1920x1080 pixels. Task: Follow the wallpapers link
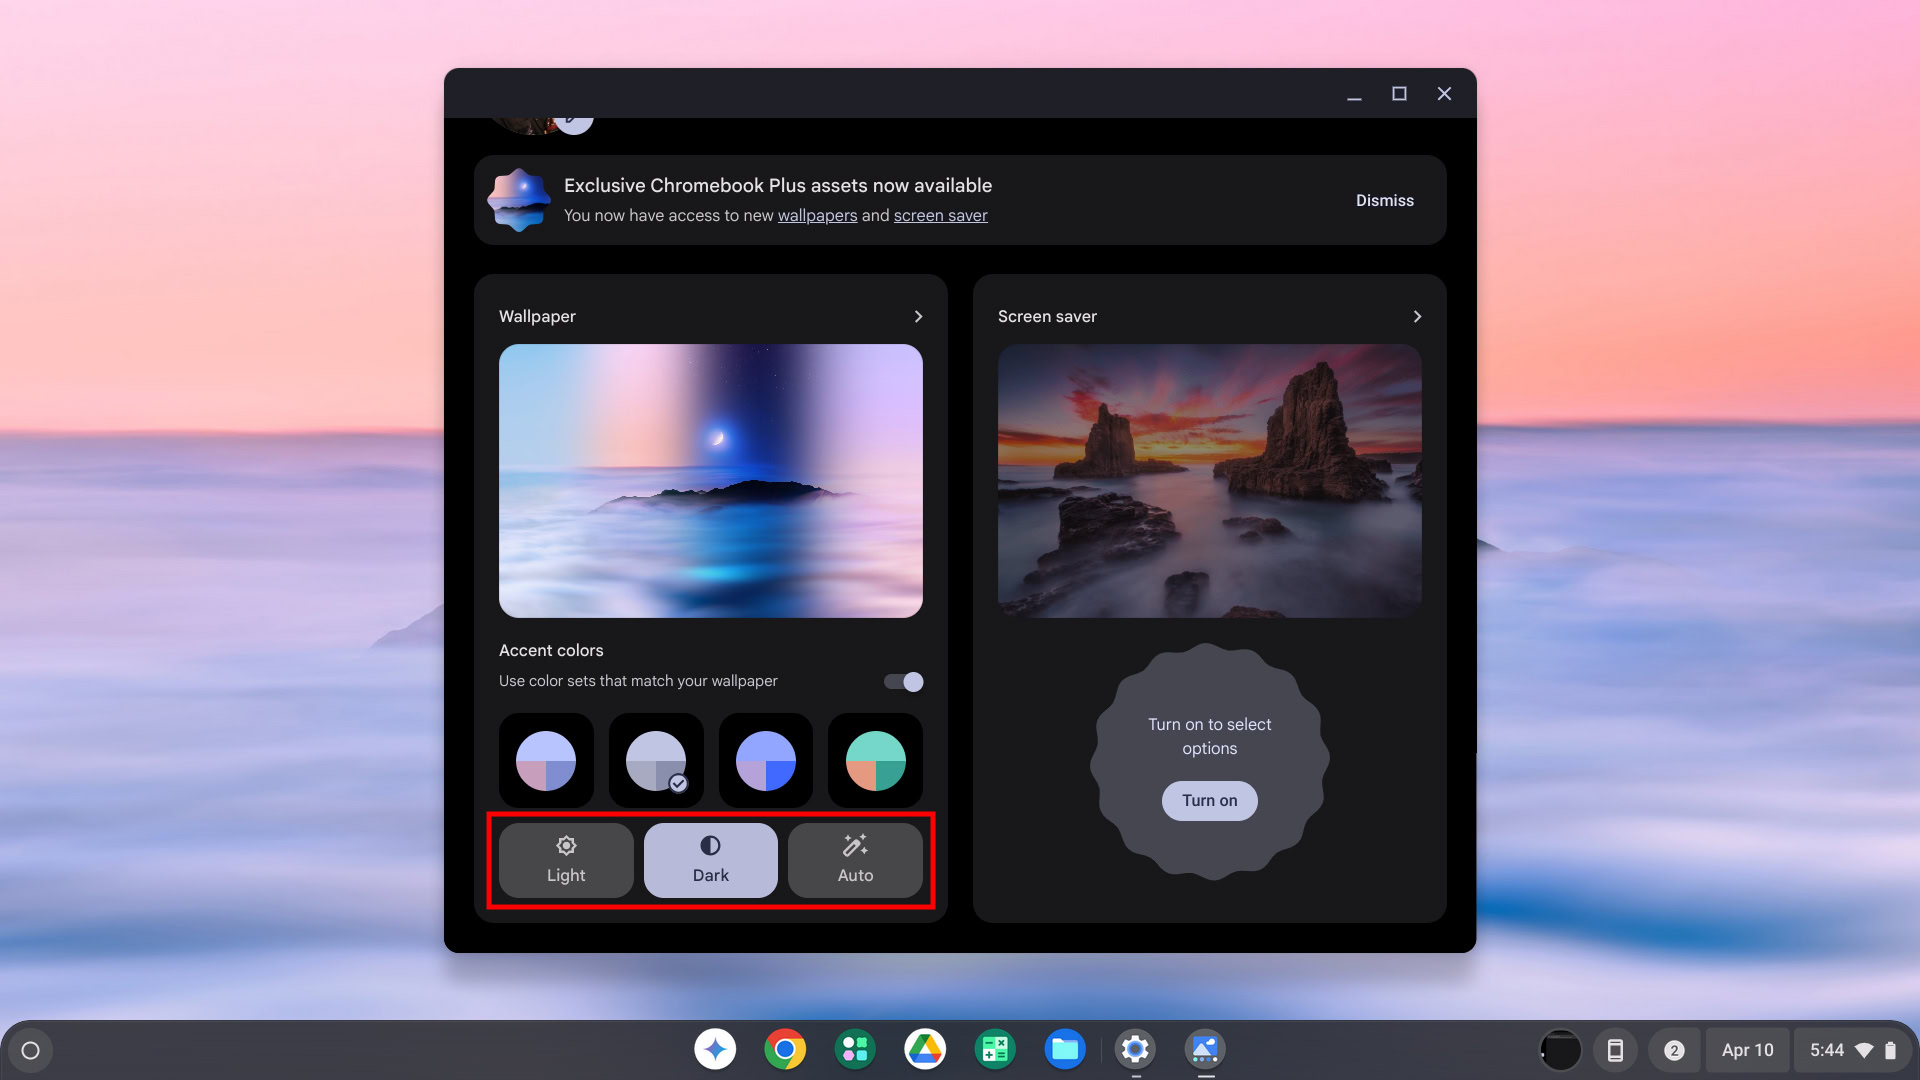click(x=817, y=216)
